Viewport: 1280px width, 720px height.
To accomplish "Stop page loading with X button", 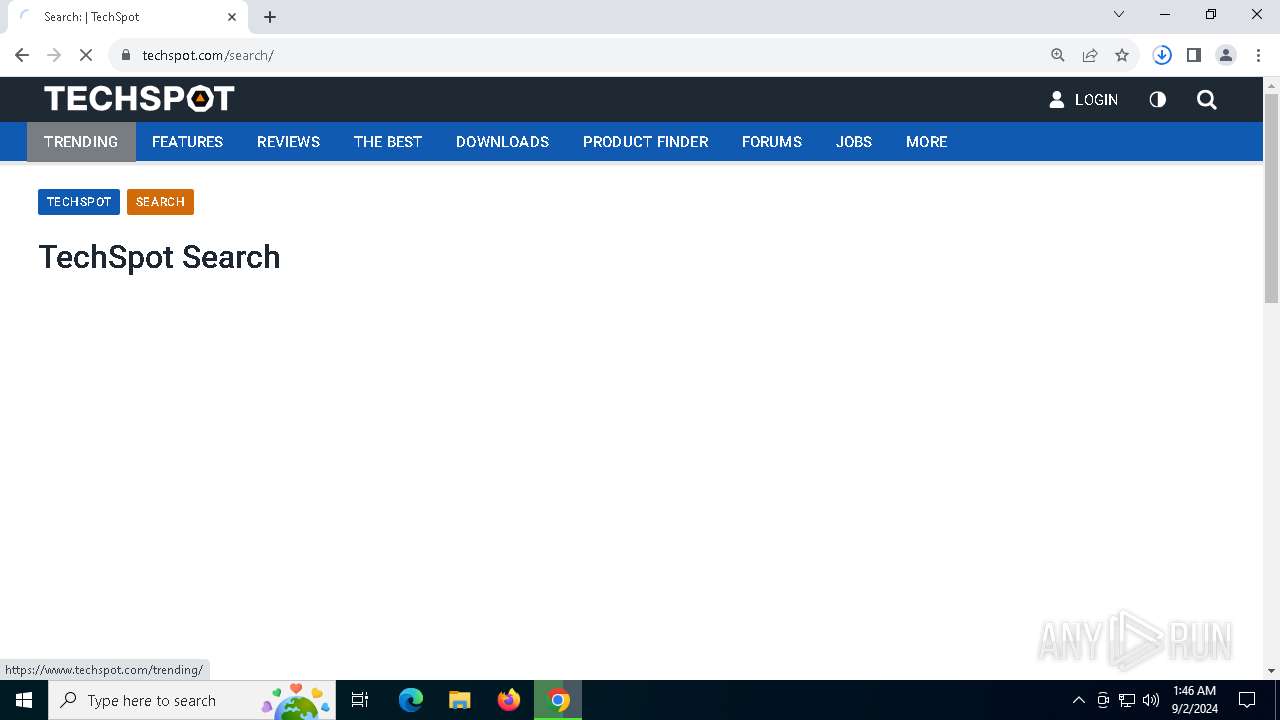I will [86, 55].
